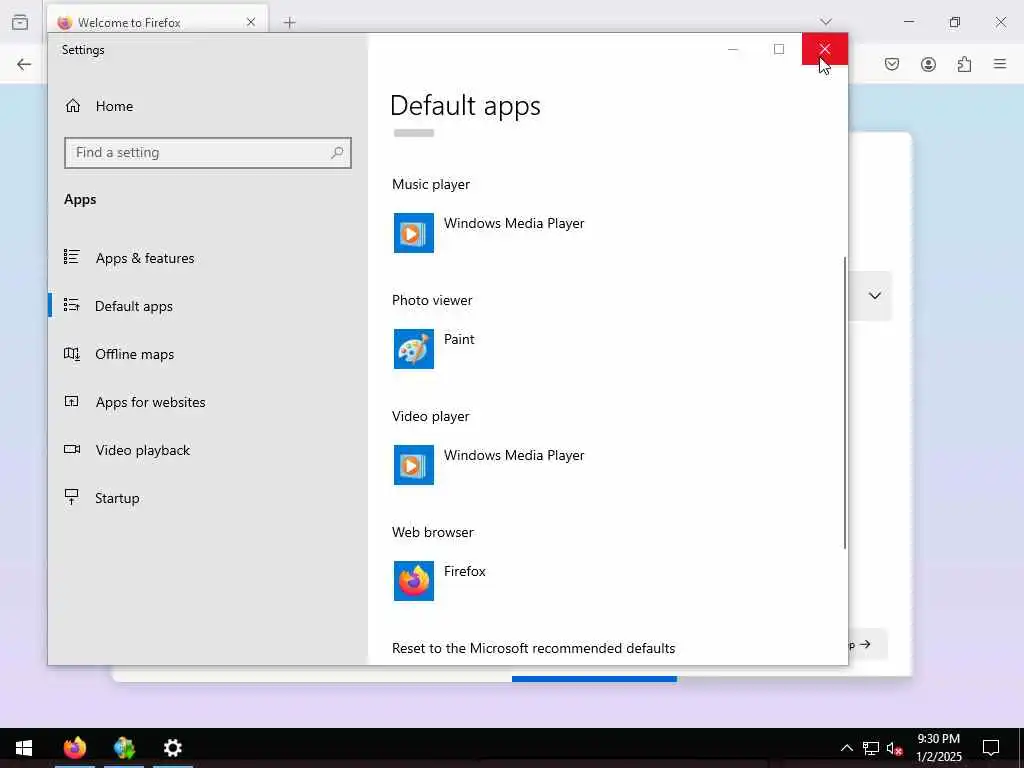This screenshot has width=1024, height=768.
Task: Click the Default apps sidebar icon
Action: pos(72,305)
